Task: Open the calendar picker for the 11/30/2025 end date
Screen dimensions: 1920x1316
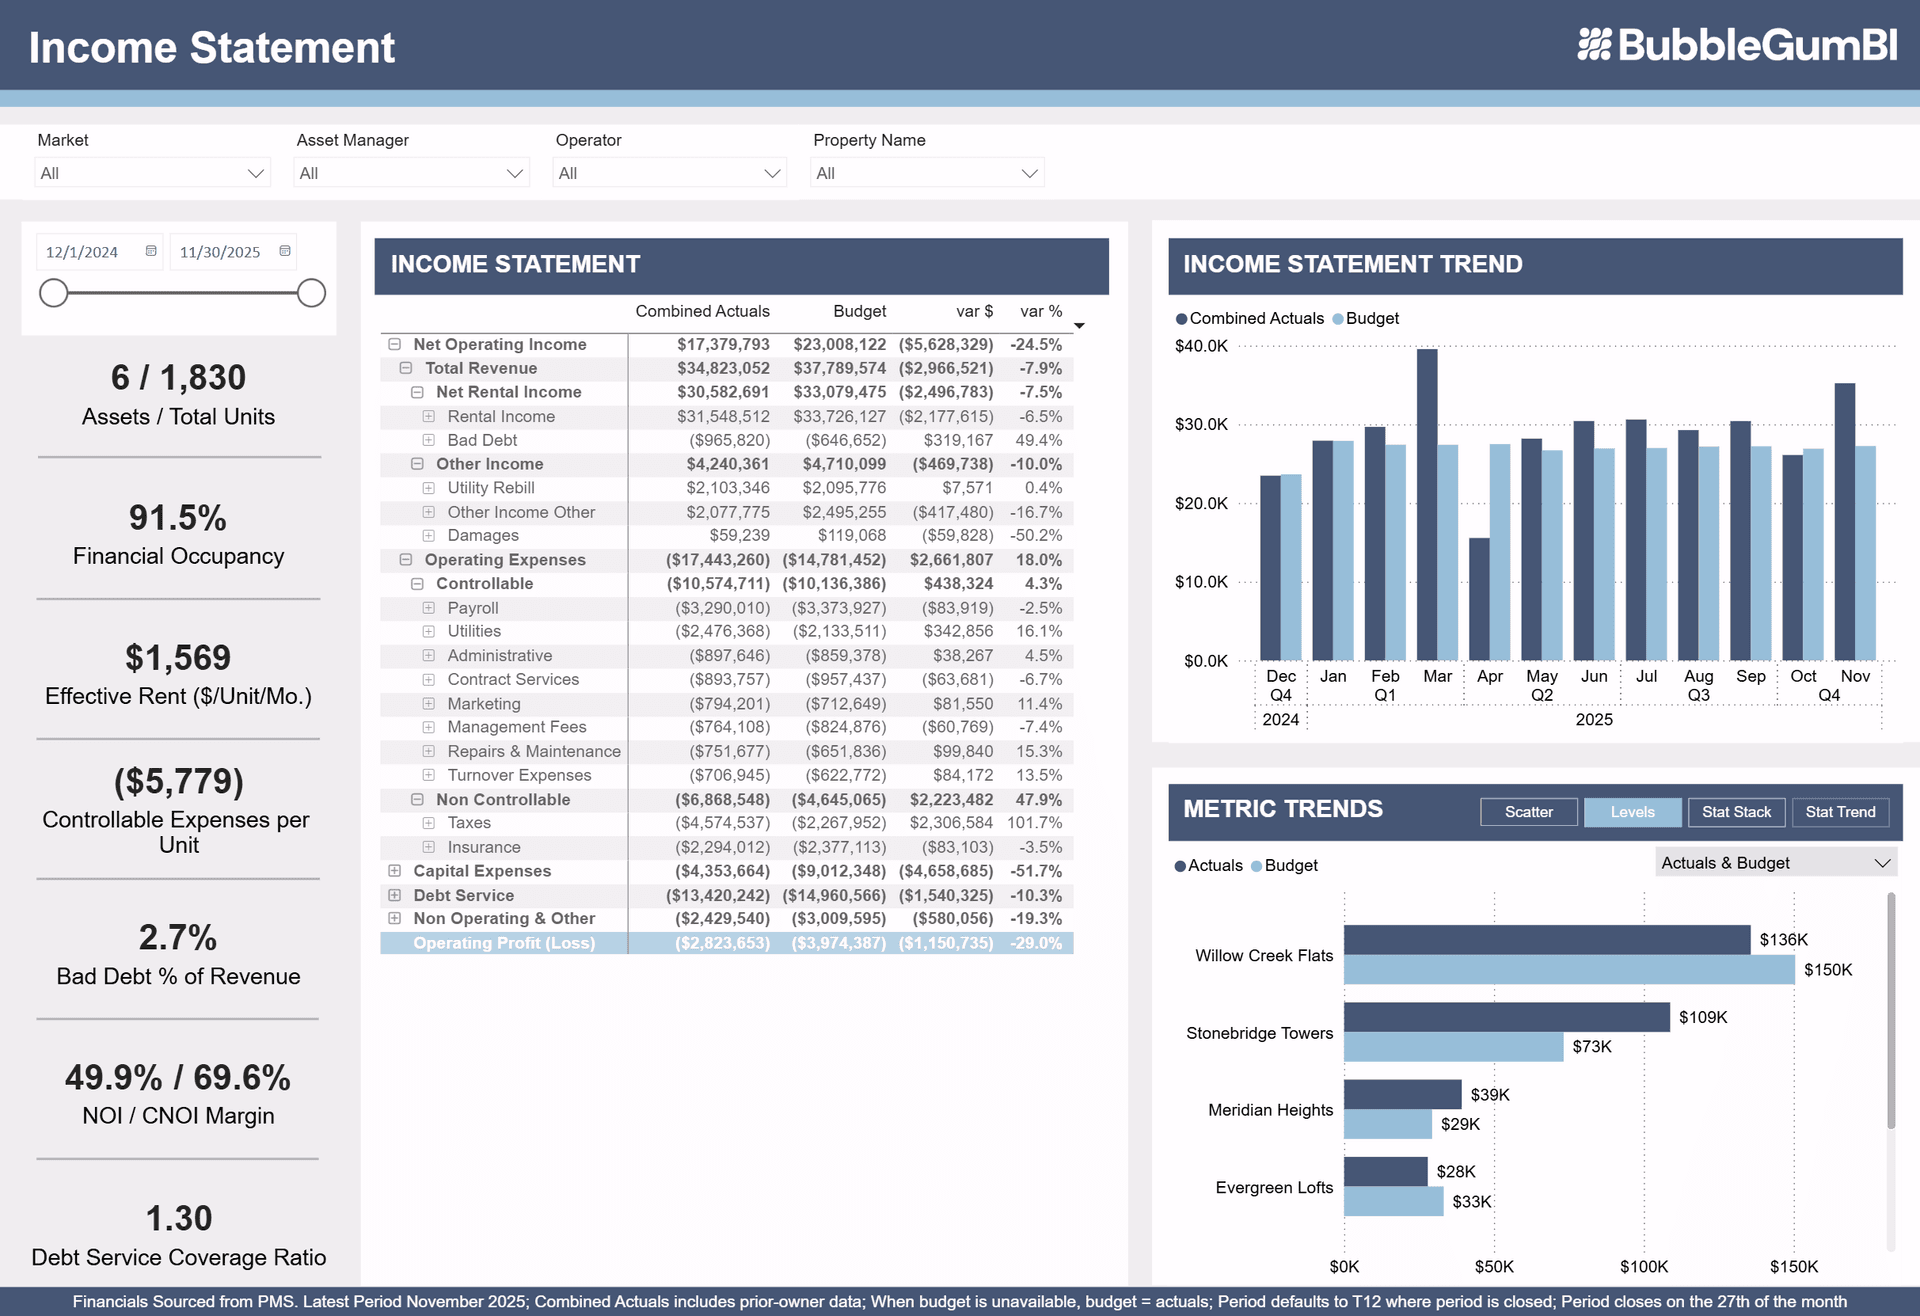Action: tap(283, 251)
